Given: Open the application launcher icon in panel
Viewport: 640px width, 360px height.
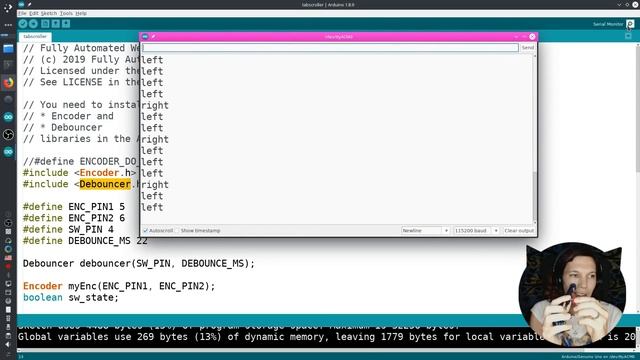Looking at the screenshot, I should (x=8, y=8).
